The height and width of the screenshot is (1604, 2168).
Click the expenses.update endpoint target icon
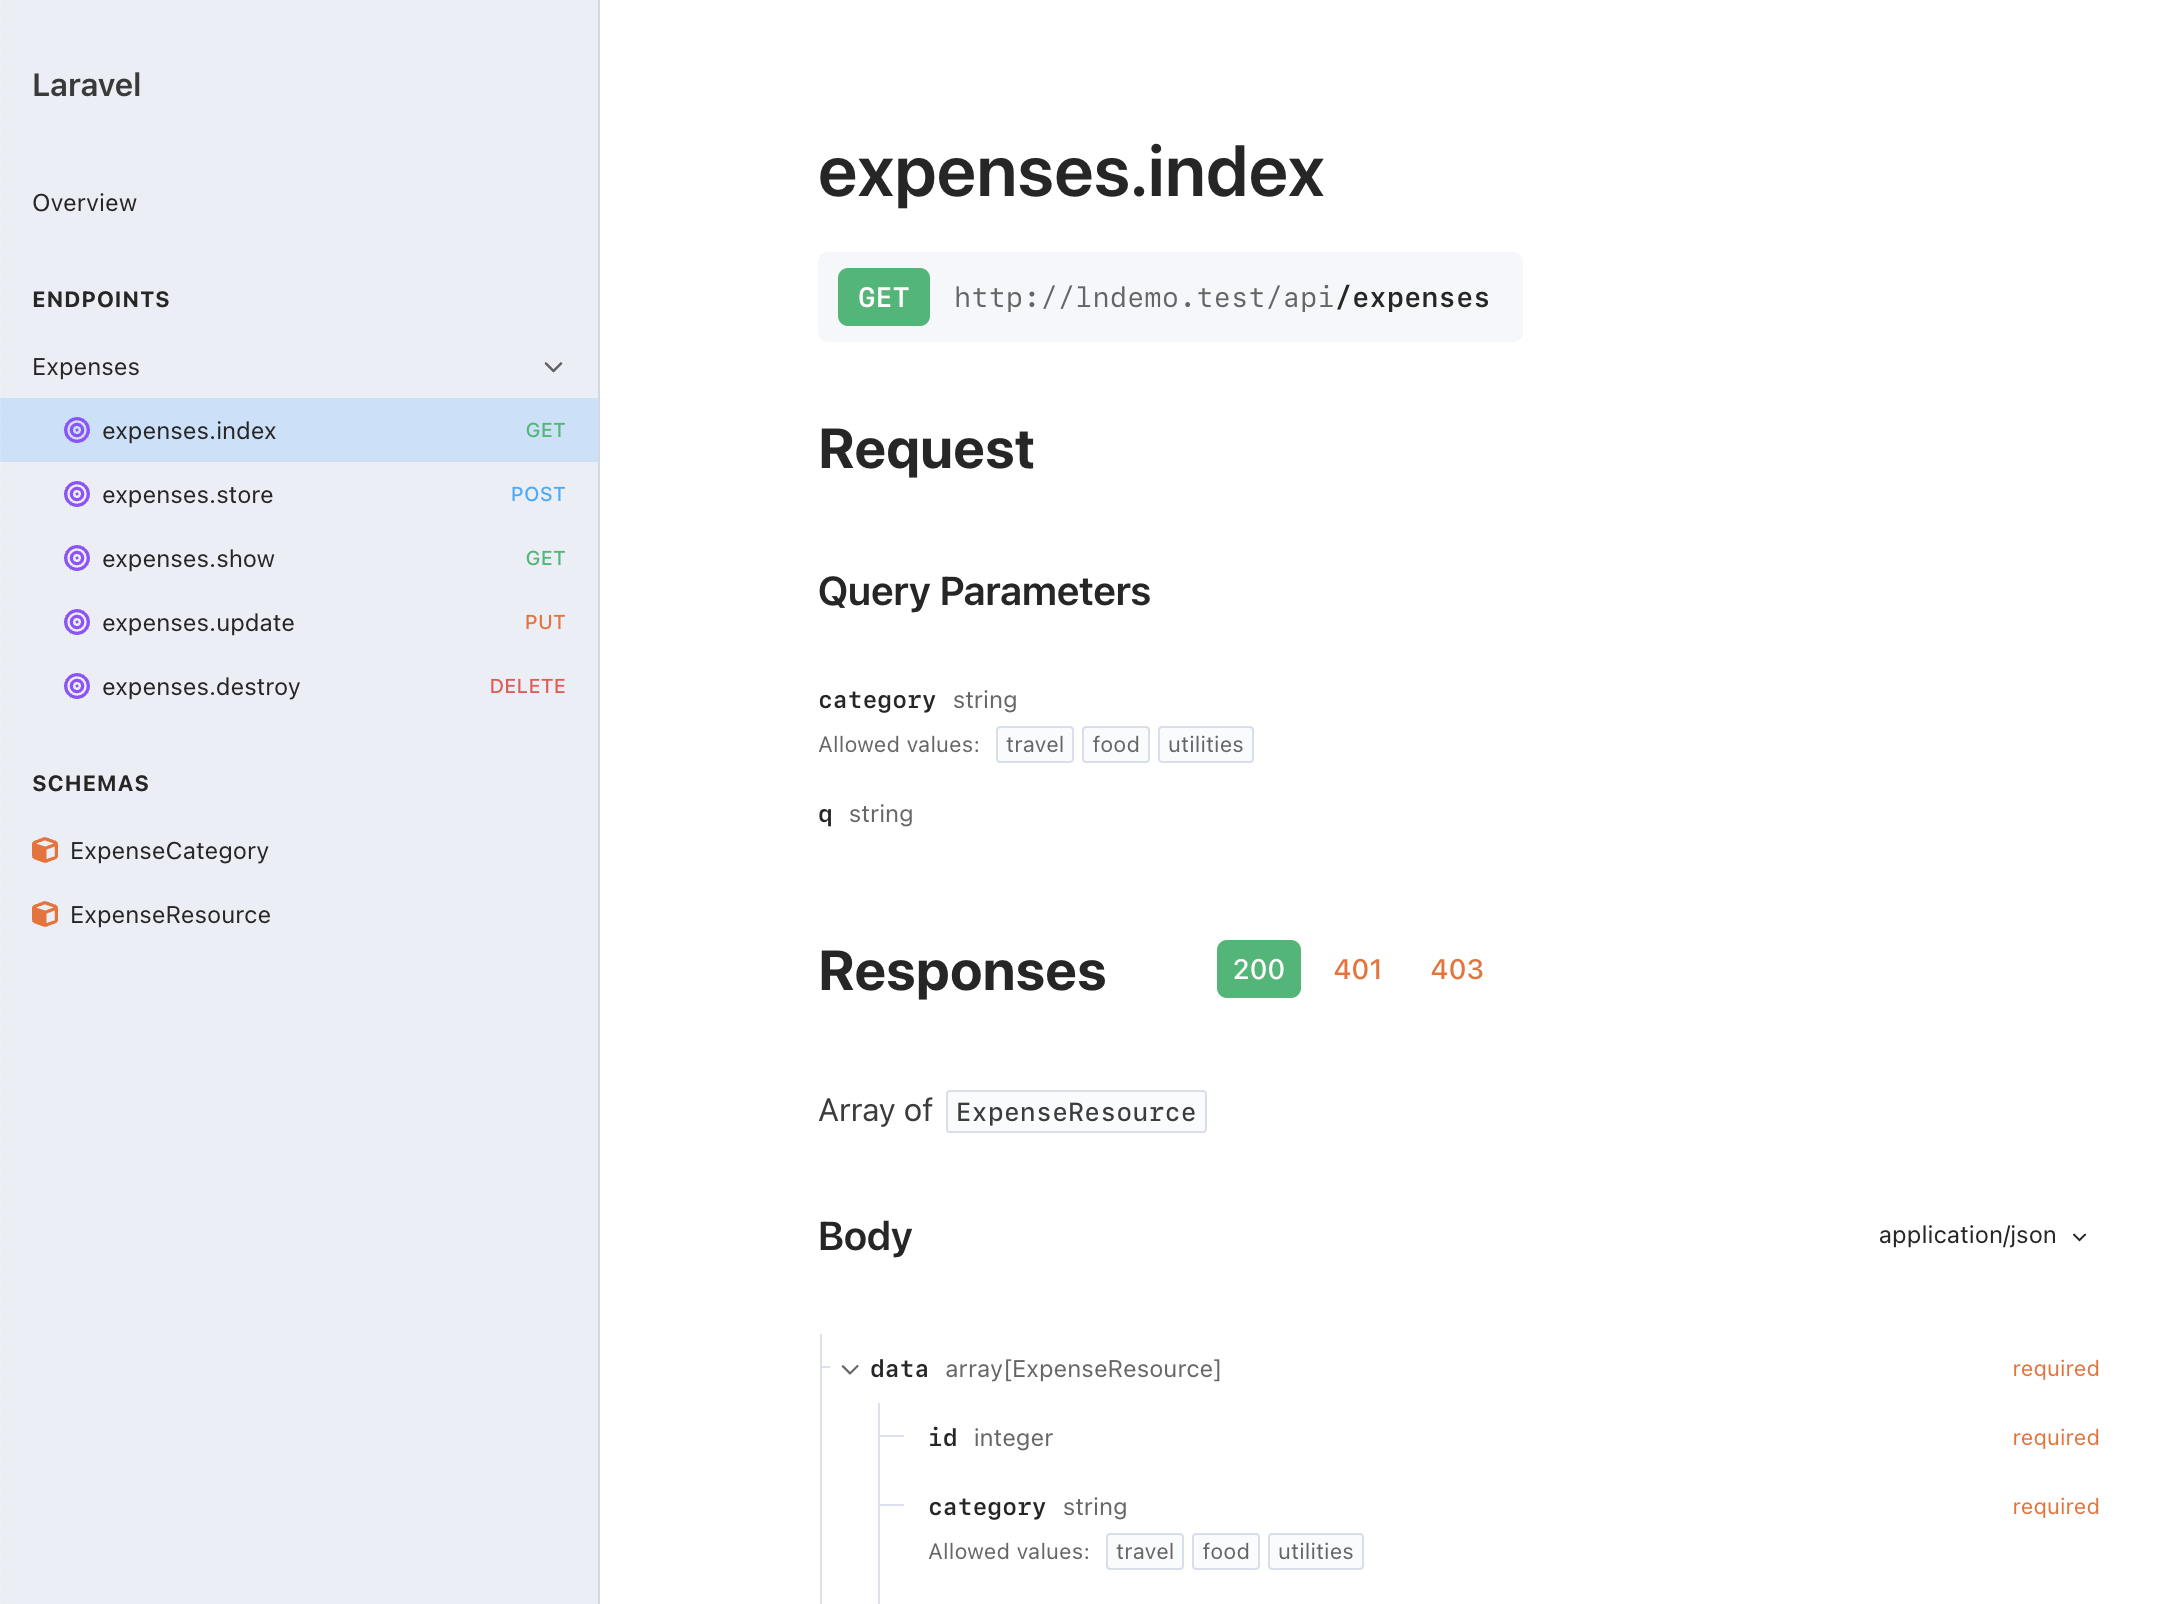(77, 622)
